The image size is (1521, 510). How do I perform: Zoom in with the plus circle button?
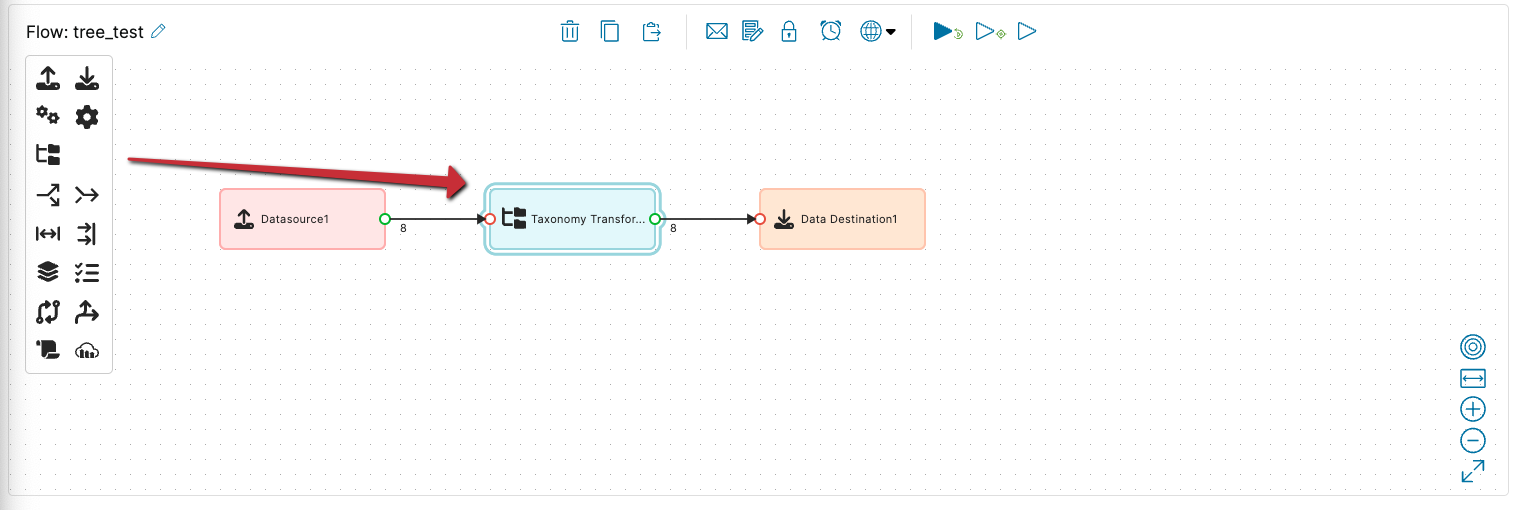[1472, 409]
